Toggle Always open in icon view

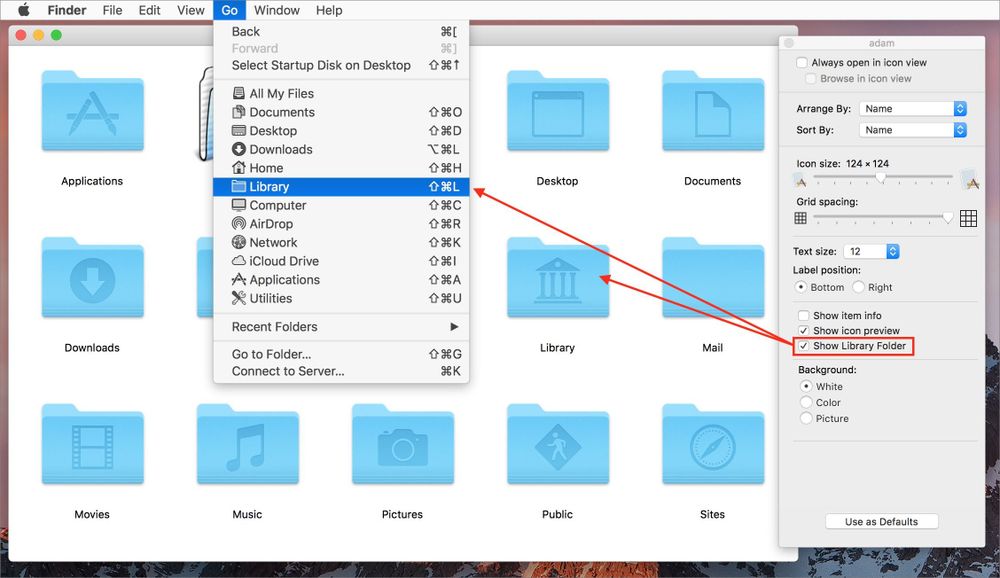[802, 63]
